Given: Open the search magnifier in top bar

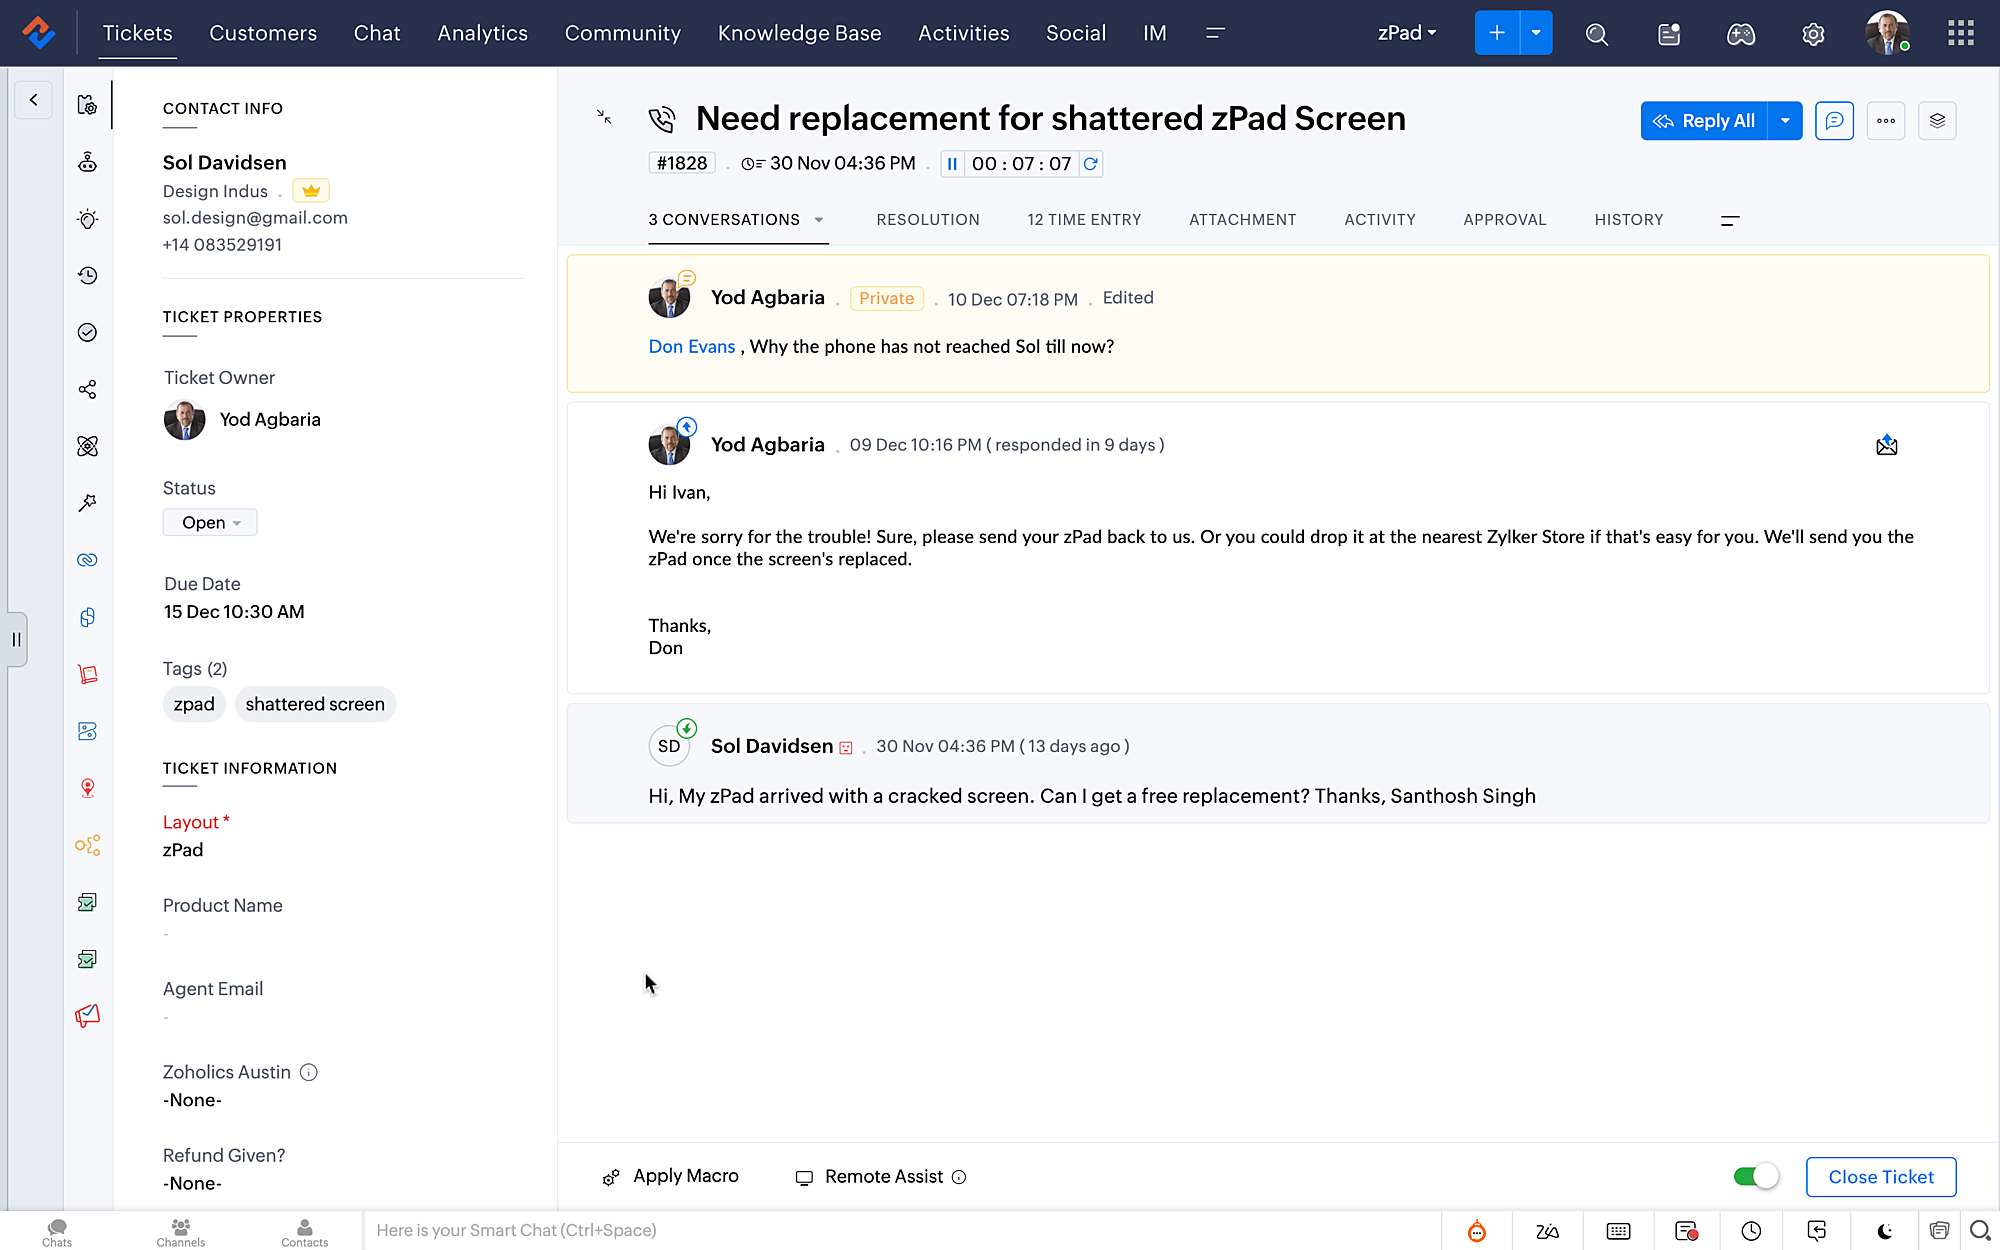Looking at the screenshot, I should click(1597, 34).
